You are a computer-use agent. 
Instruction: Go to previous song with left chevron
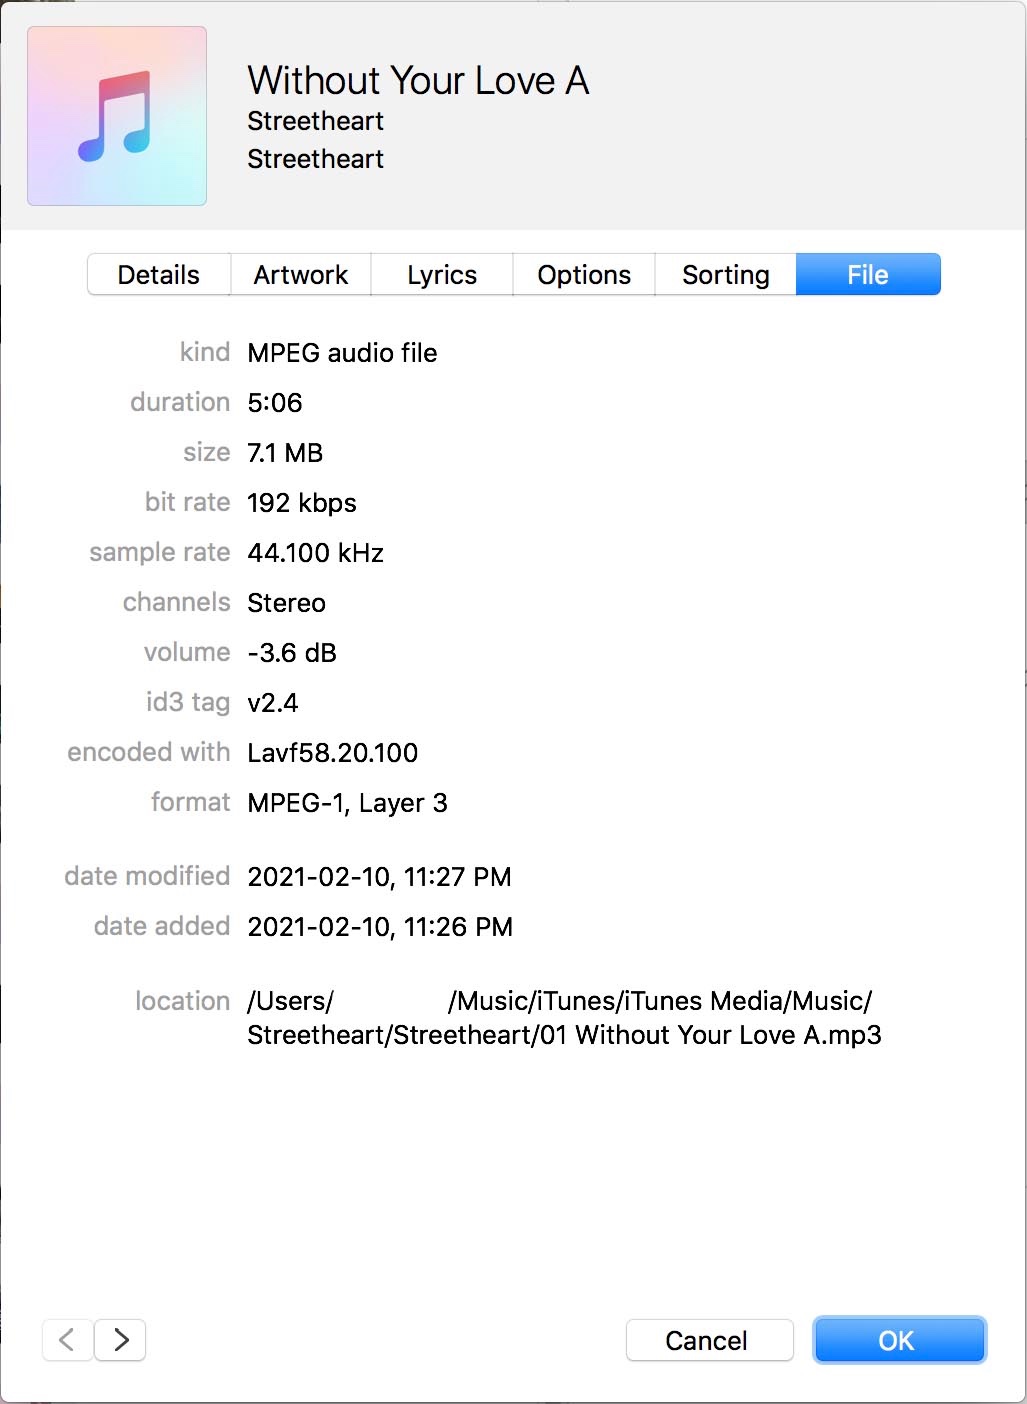click(x=67, y=1340)
